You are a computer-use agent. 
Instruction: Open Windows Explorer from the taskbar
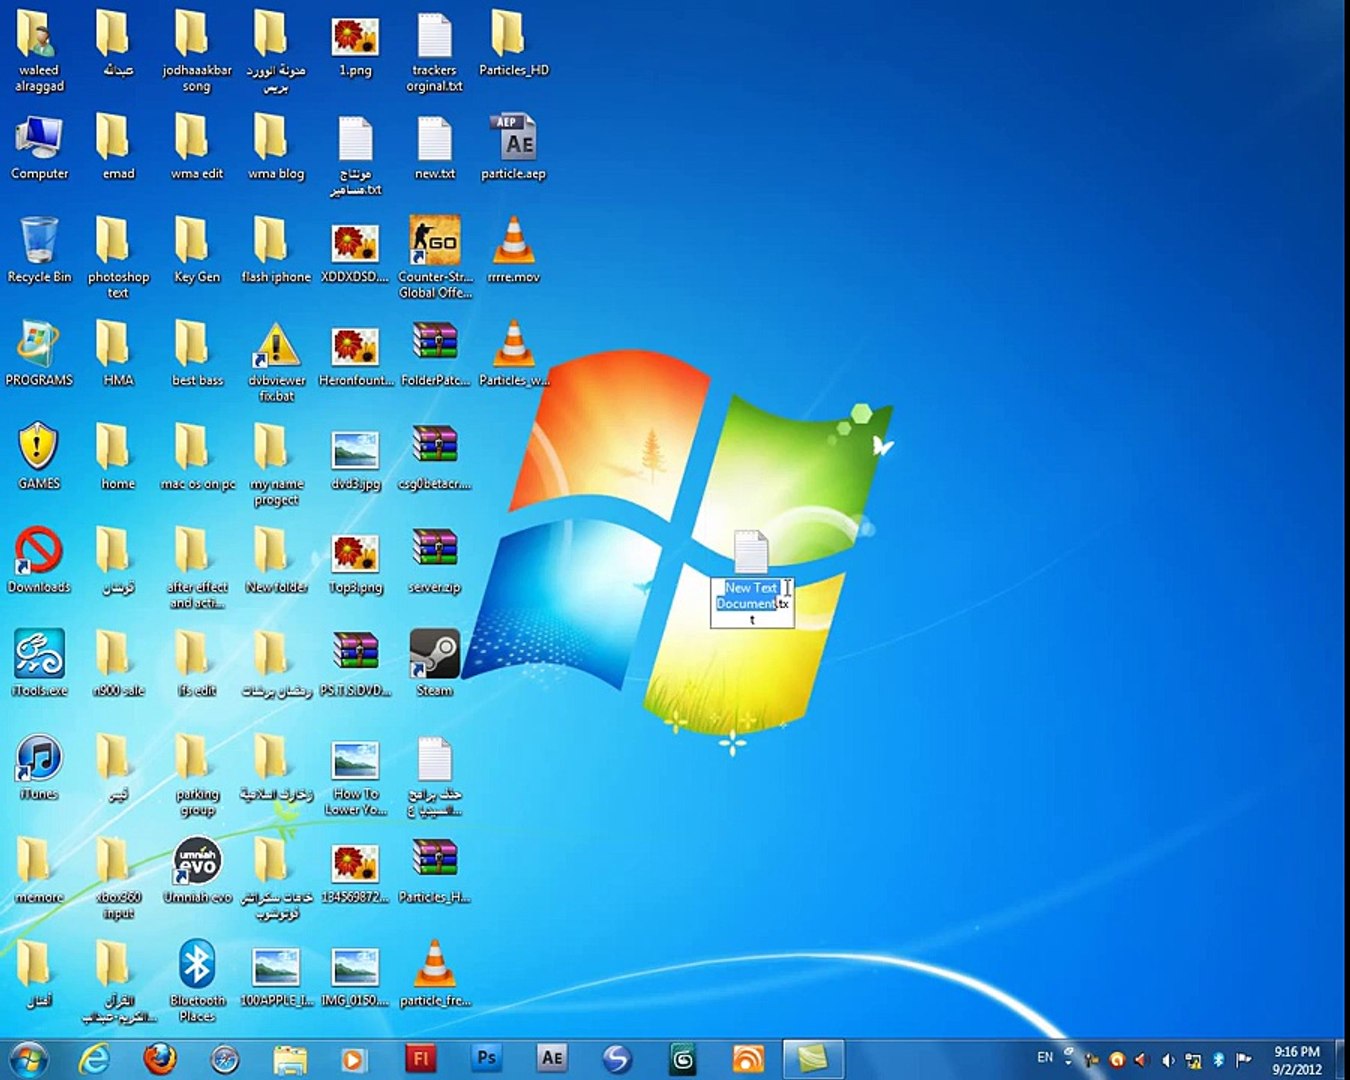click(290, 1059)
